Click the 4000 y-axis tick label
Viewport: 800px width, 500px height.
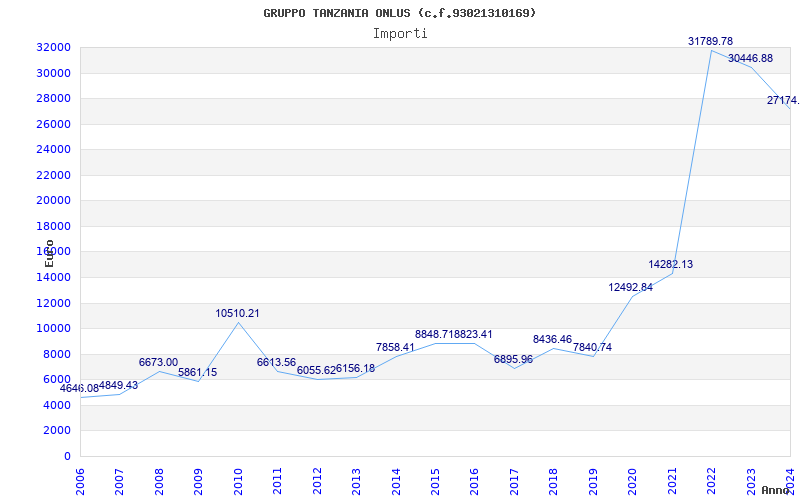click(56, 405)
